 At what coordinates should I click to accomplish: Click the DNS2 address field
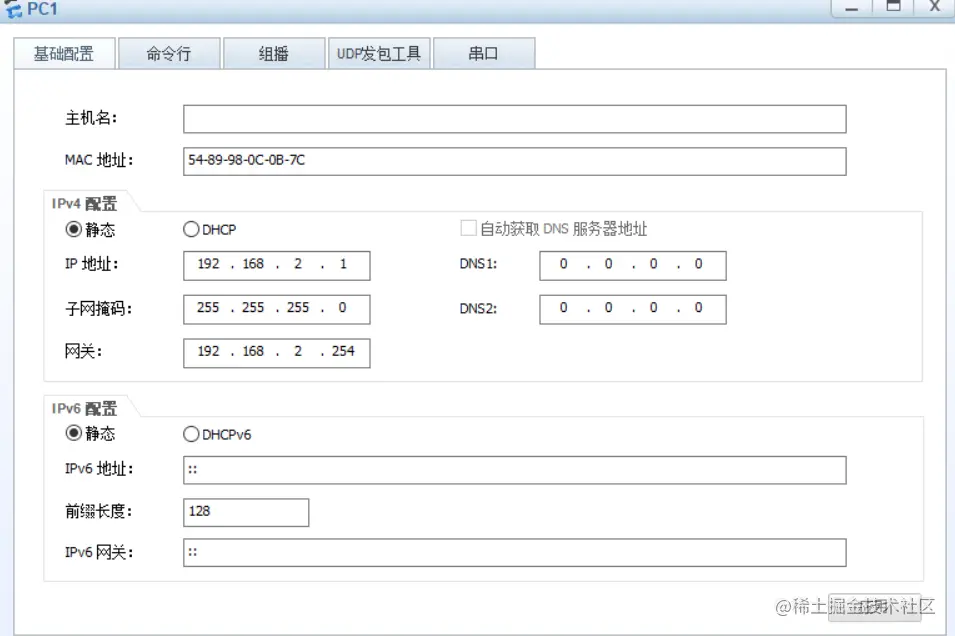click(633, 309)
